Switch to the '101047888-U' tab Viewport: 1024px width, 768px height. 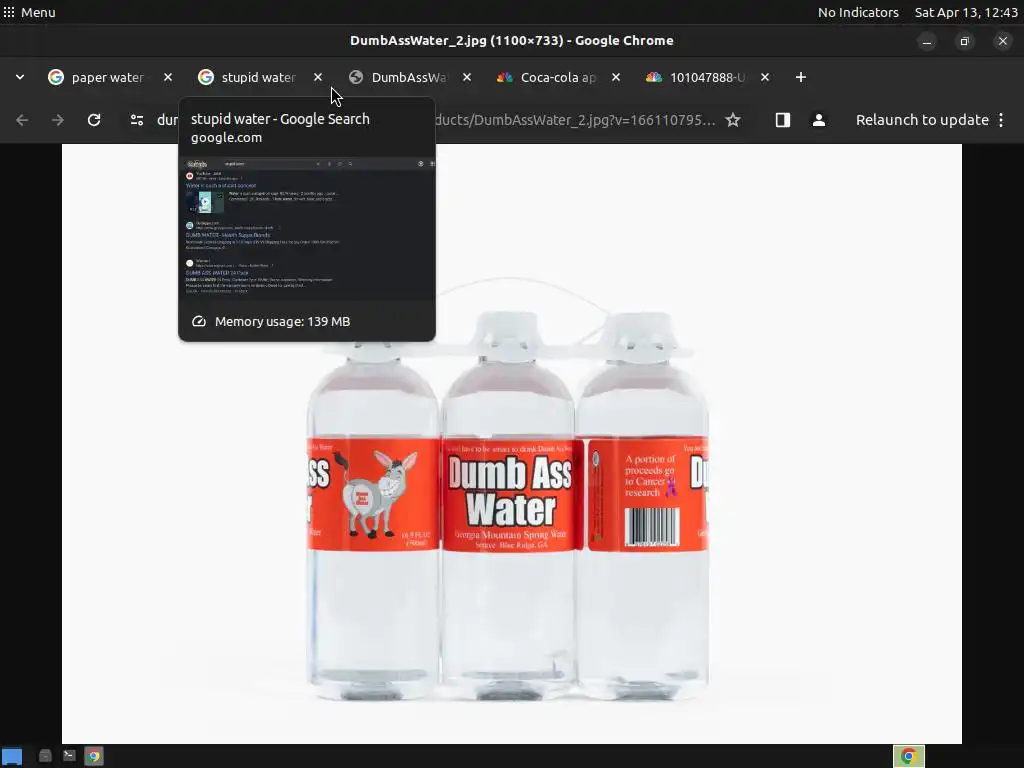pyautogui.click(x=707, y=77)
